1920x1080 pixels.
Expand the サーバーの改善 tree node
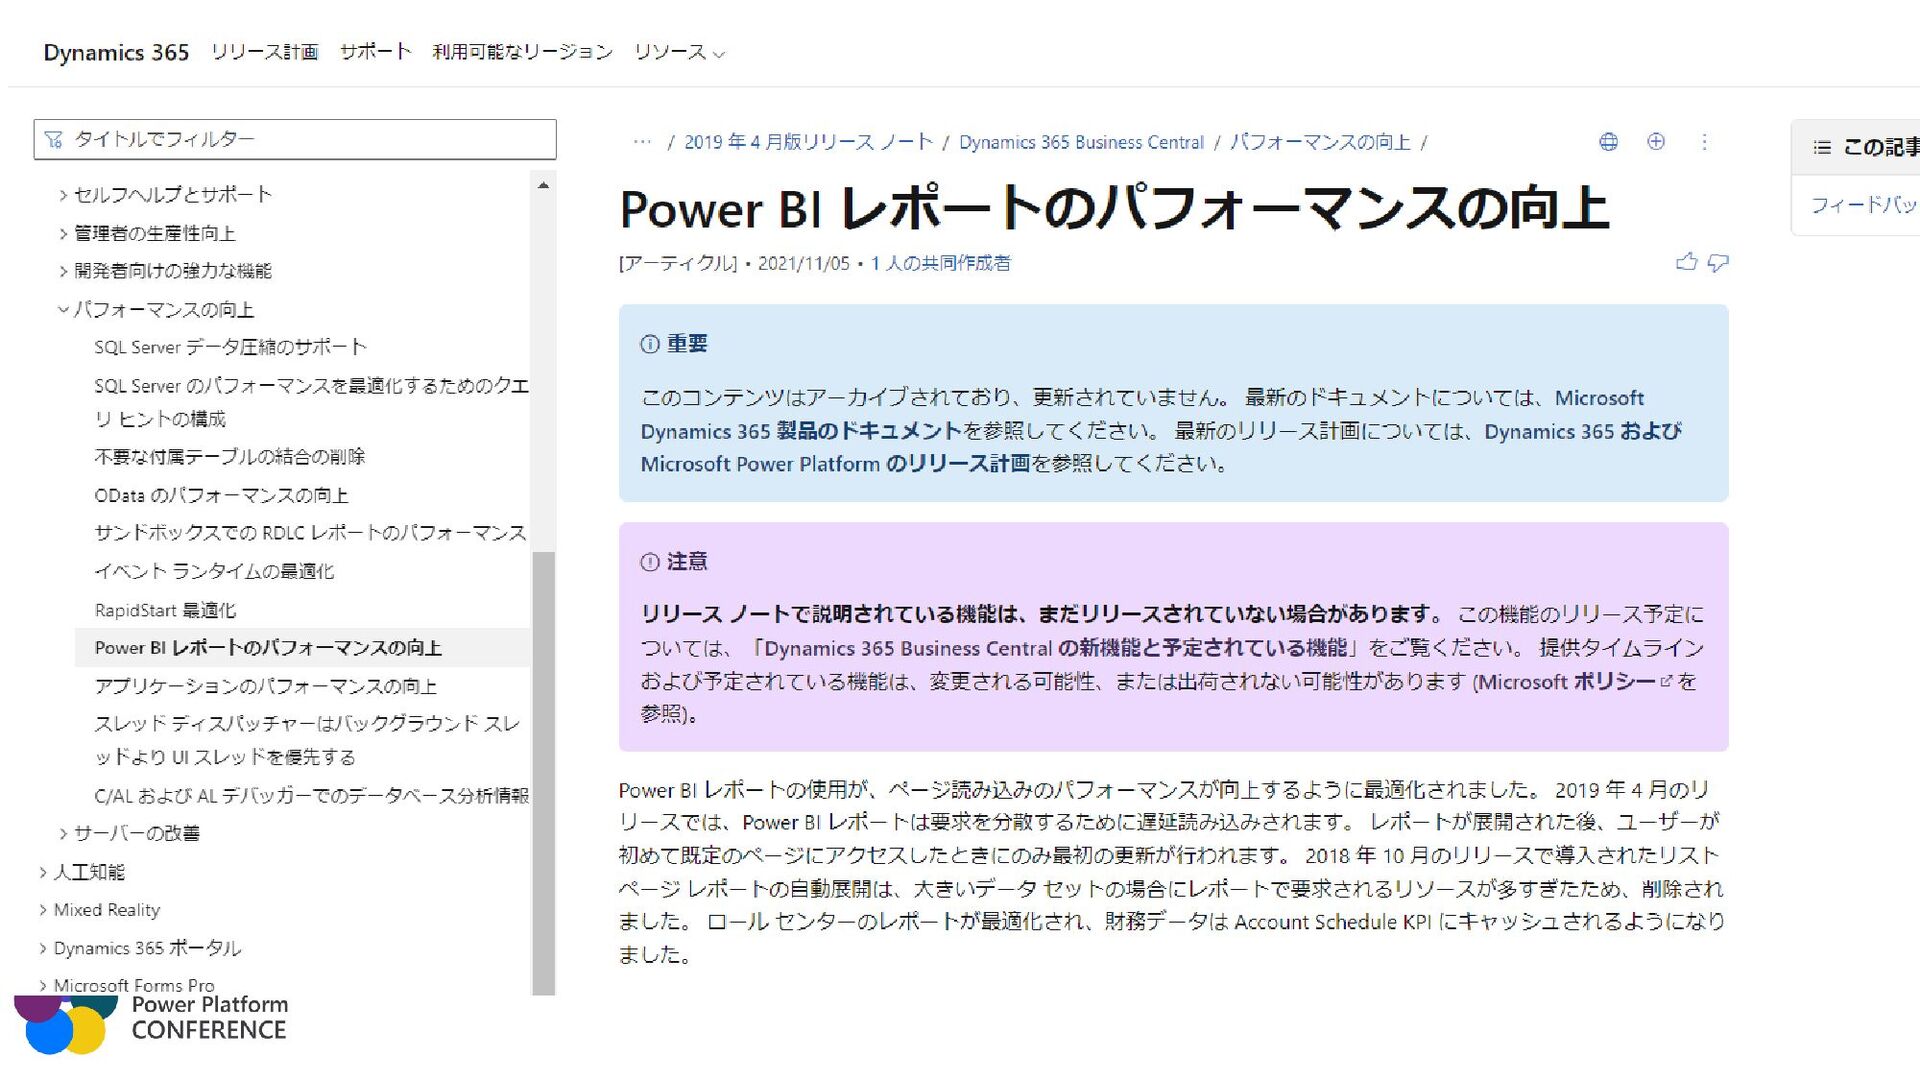tap(63, 833)
